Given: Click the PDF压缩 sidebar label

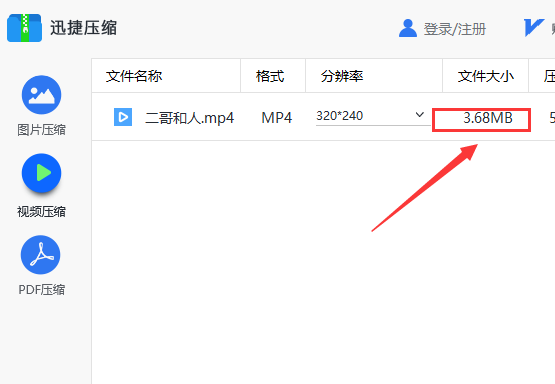Looking at the screenshot, I should (x=41, y=290).
